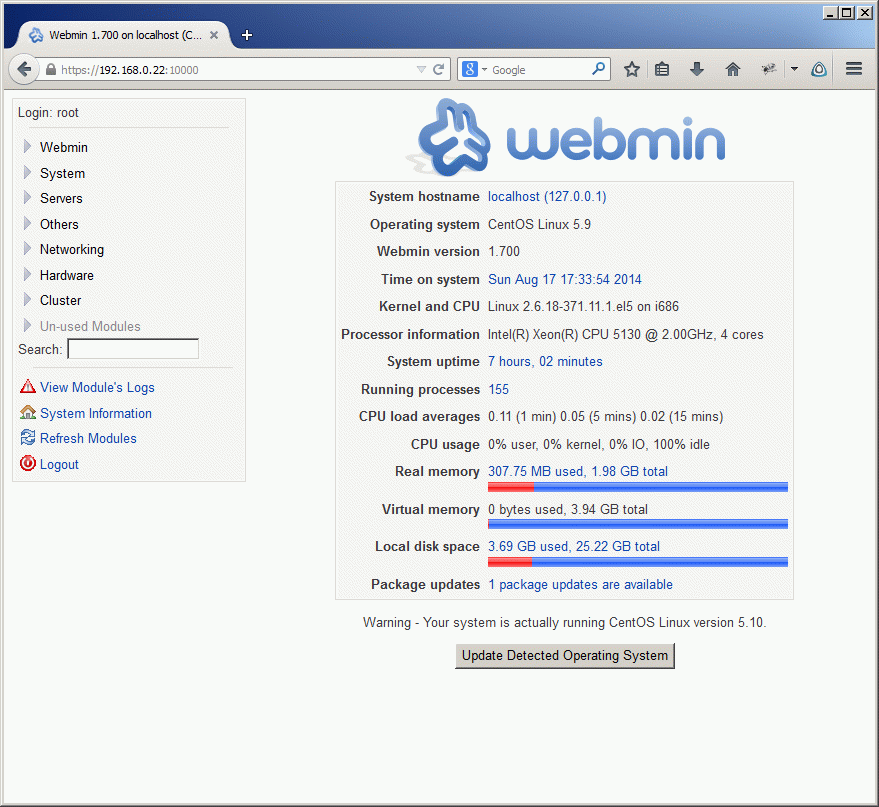Open View Module's Logs link
The width and height of the screenshot is (879, 807).
97,387
